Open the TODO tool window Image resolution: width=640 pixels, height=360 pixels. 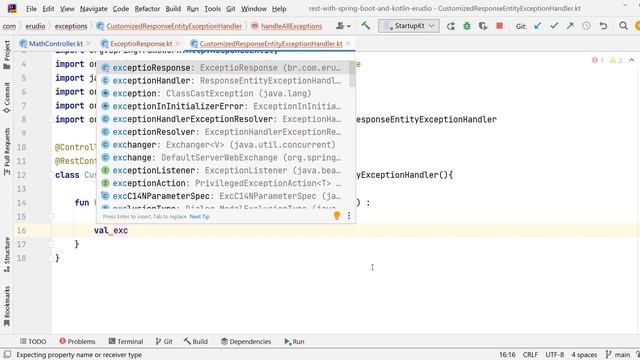click(x=33, y=341)
